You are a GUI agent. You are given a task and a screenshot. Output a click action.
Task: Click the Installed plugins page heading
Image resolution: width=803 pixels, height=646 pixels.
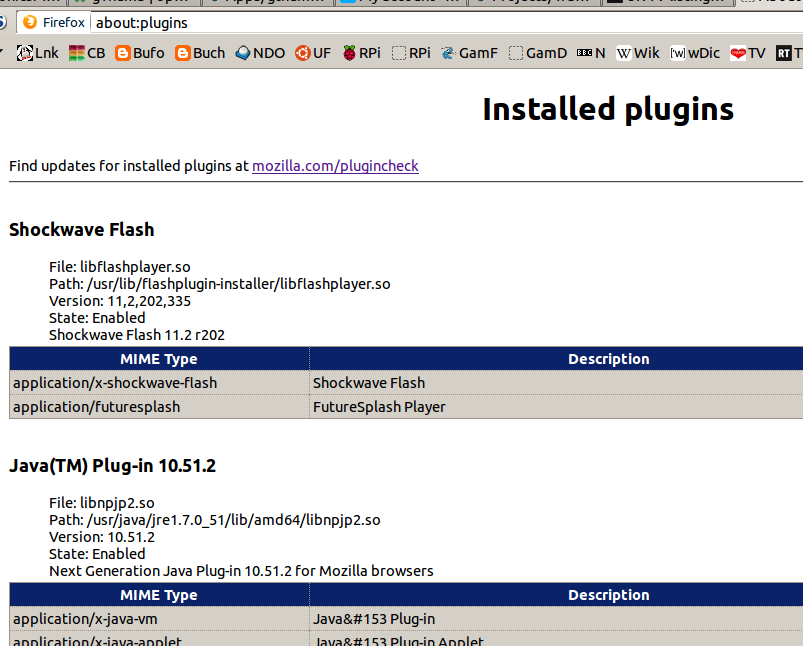tap(608, 109)
